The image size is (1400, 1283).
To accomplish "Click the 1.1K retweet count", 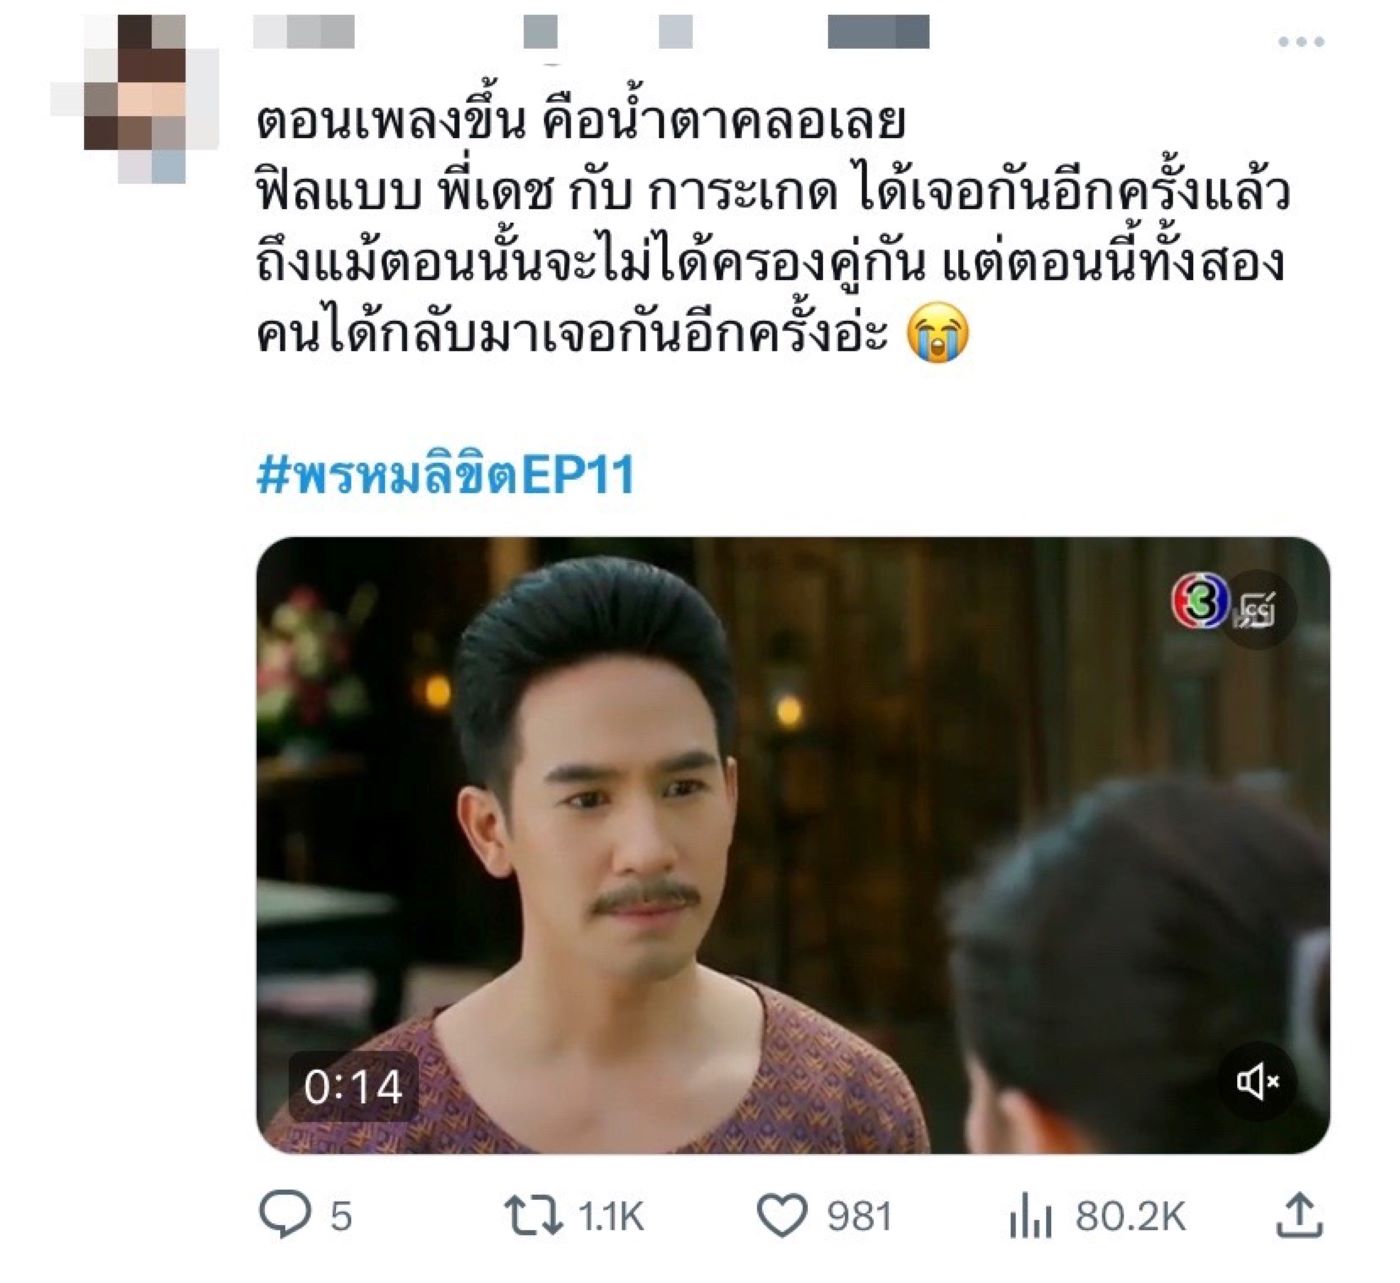I will [611, 1217].
